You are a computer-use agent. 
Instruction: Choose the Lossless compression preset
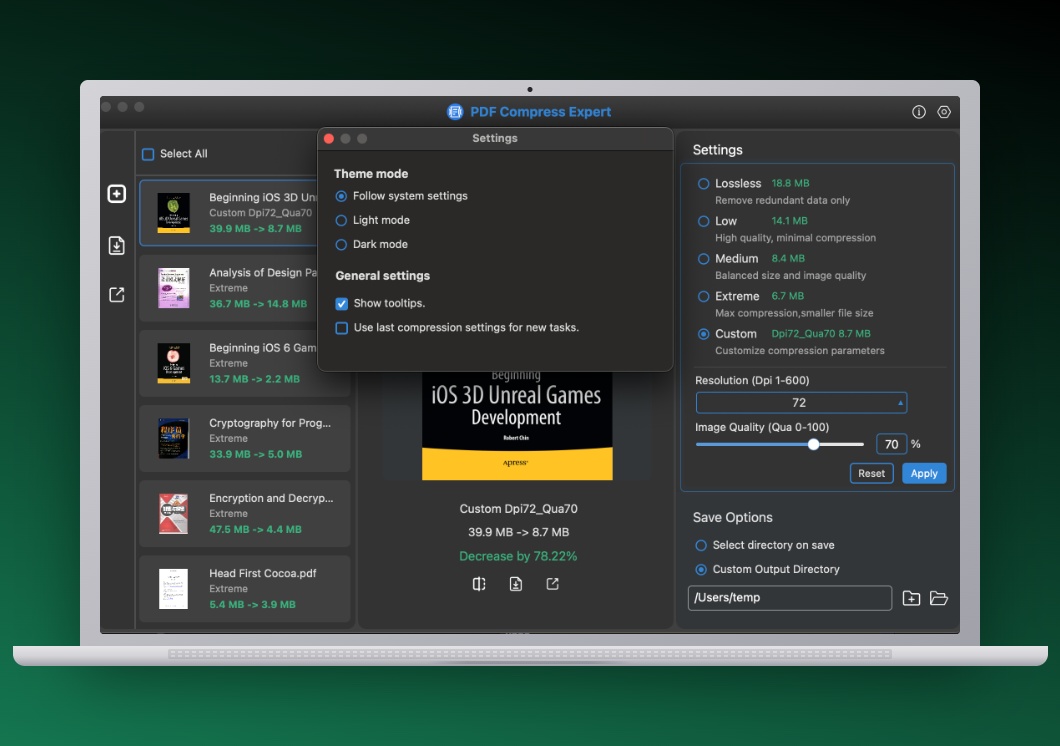[x=704, y=184]
